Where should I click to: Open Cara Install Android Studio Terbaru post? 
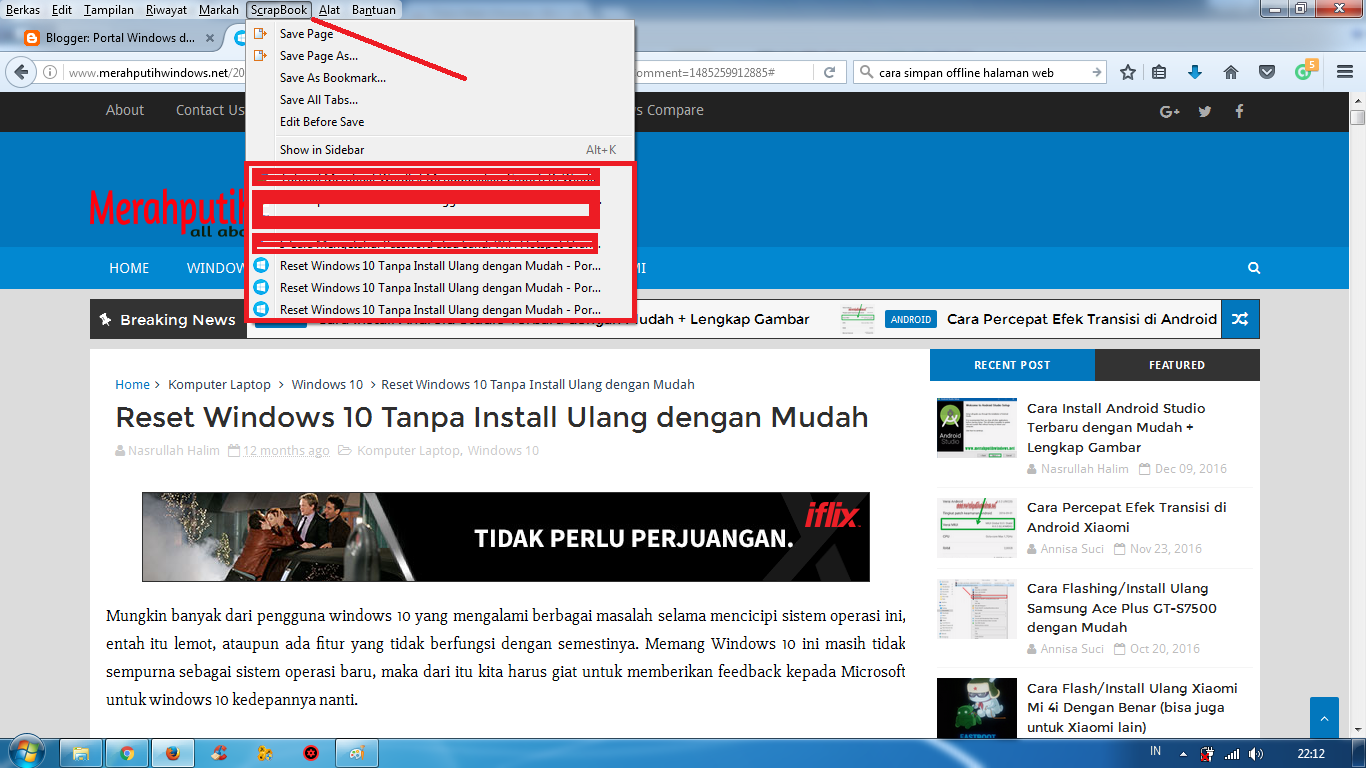coord(1116,428)
